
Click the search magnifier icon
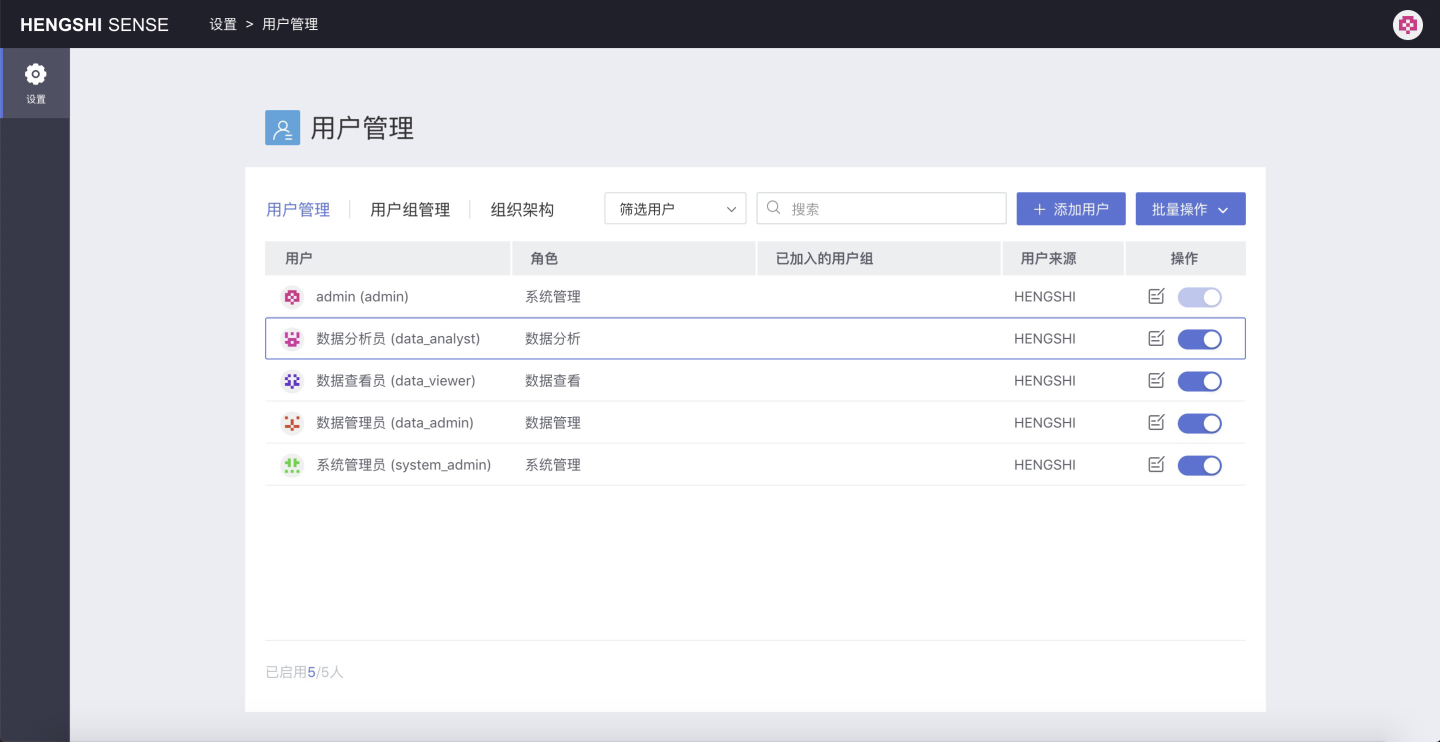pyautogui.click(x=774, y=208)
